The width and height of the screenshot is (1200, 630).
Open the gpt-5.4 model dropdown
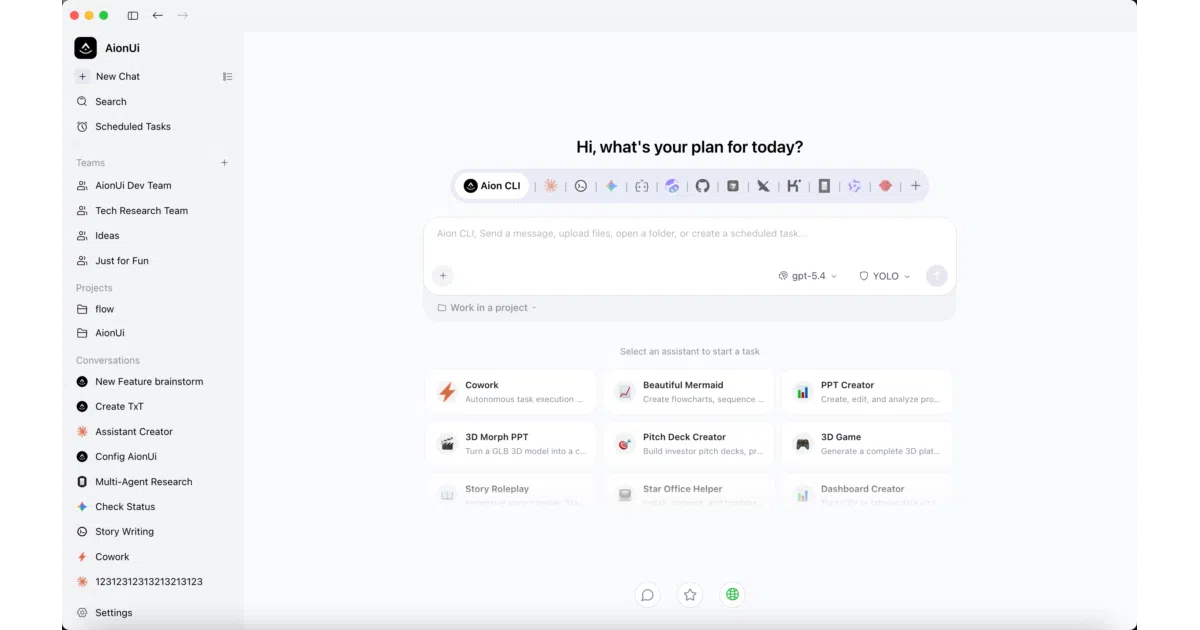pyautogui.click(x=808, y=276)
